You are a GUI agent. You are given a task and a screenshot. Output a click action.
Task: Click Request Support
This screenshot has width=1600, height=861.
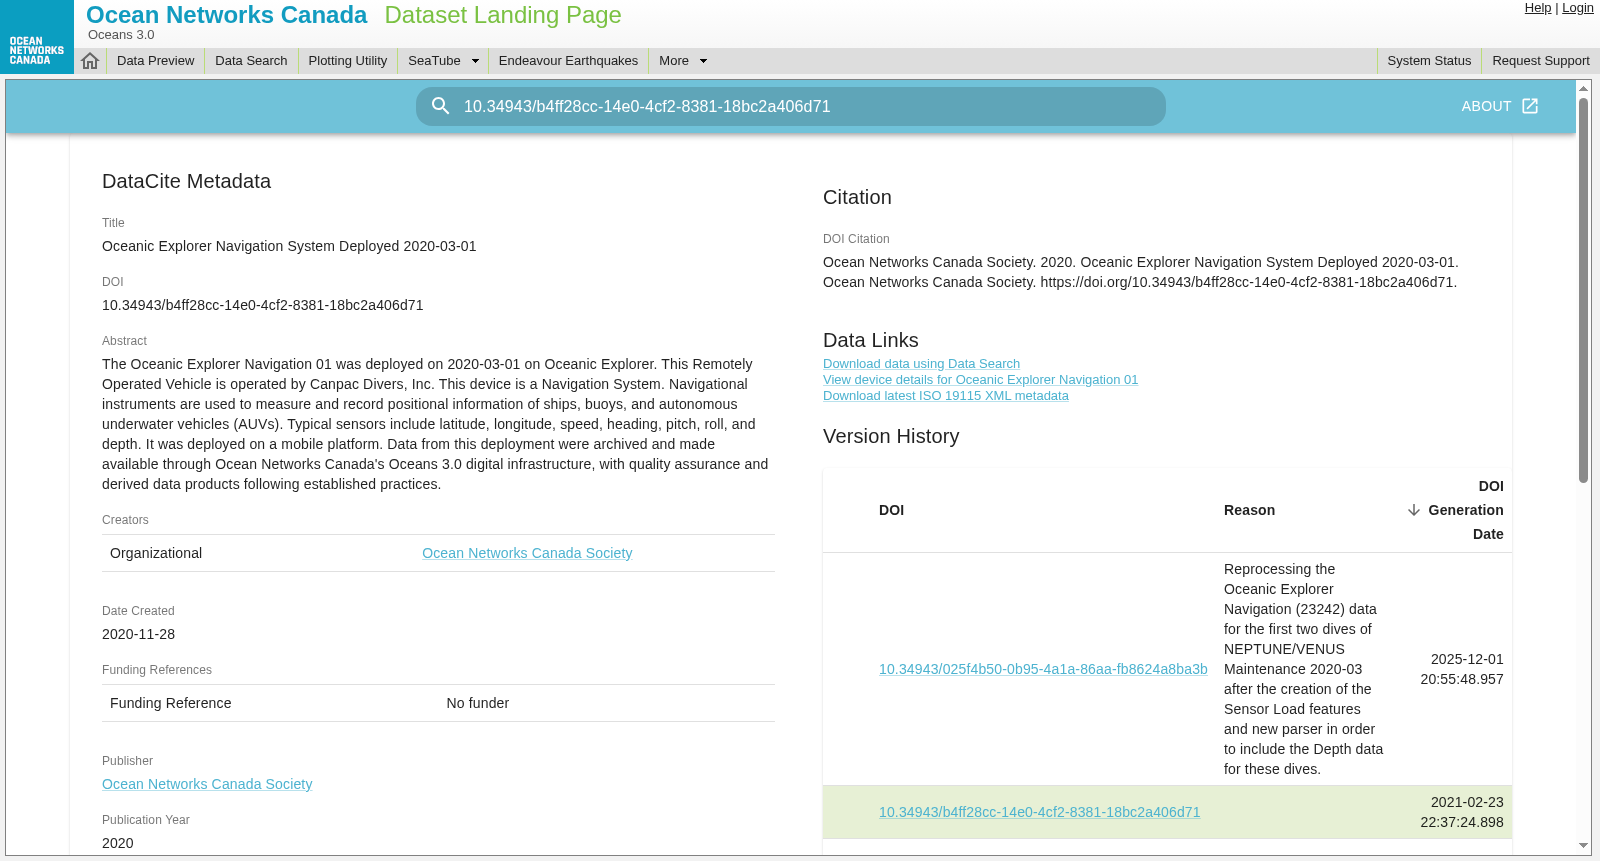pyautogui.click(x=1540, y=61)
